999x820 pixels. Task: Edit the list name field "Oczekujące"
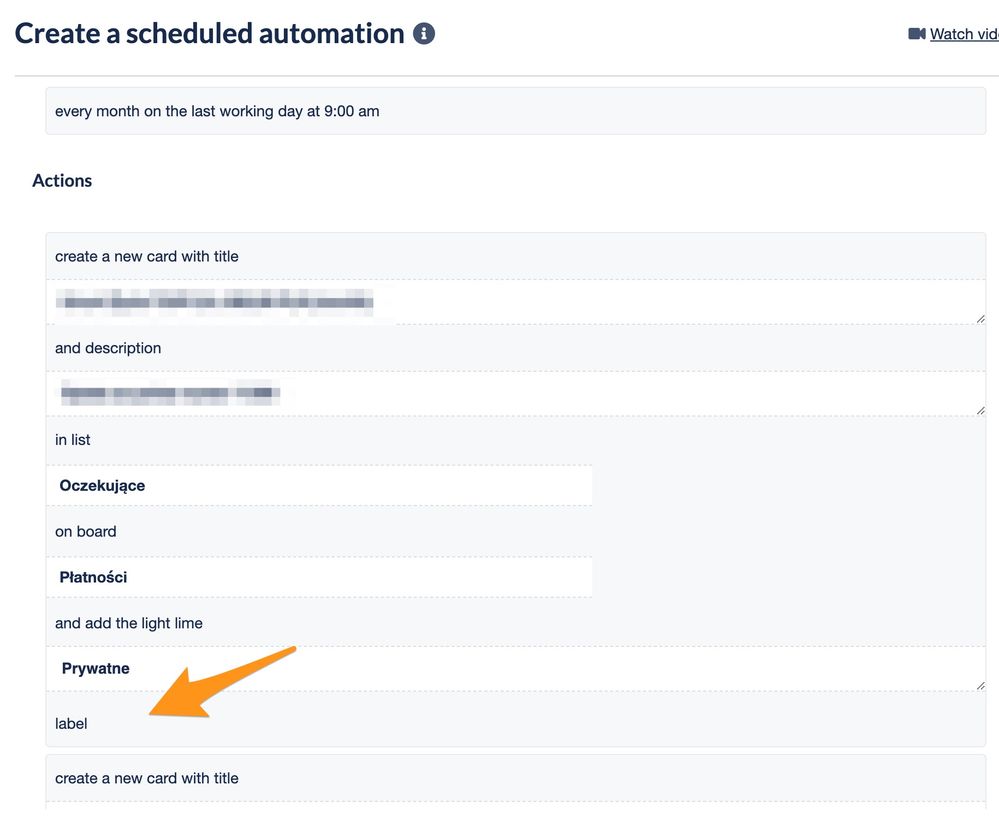click(319, 486)
